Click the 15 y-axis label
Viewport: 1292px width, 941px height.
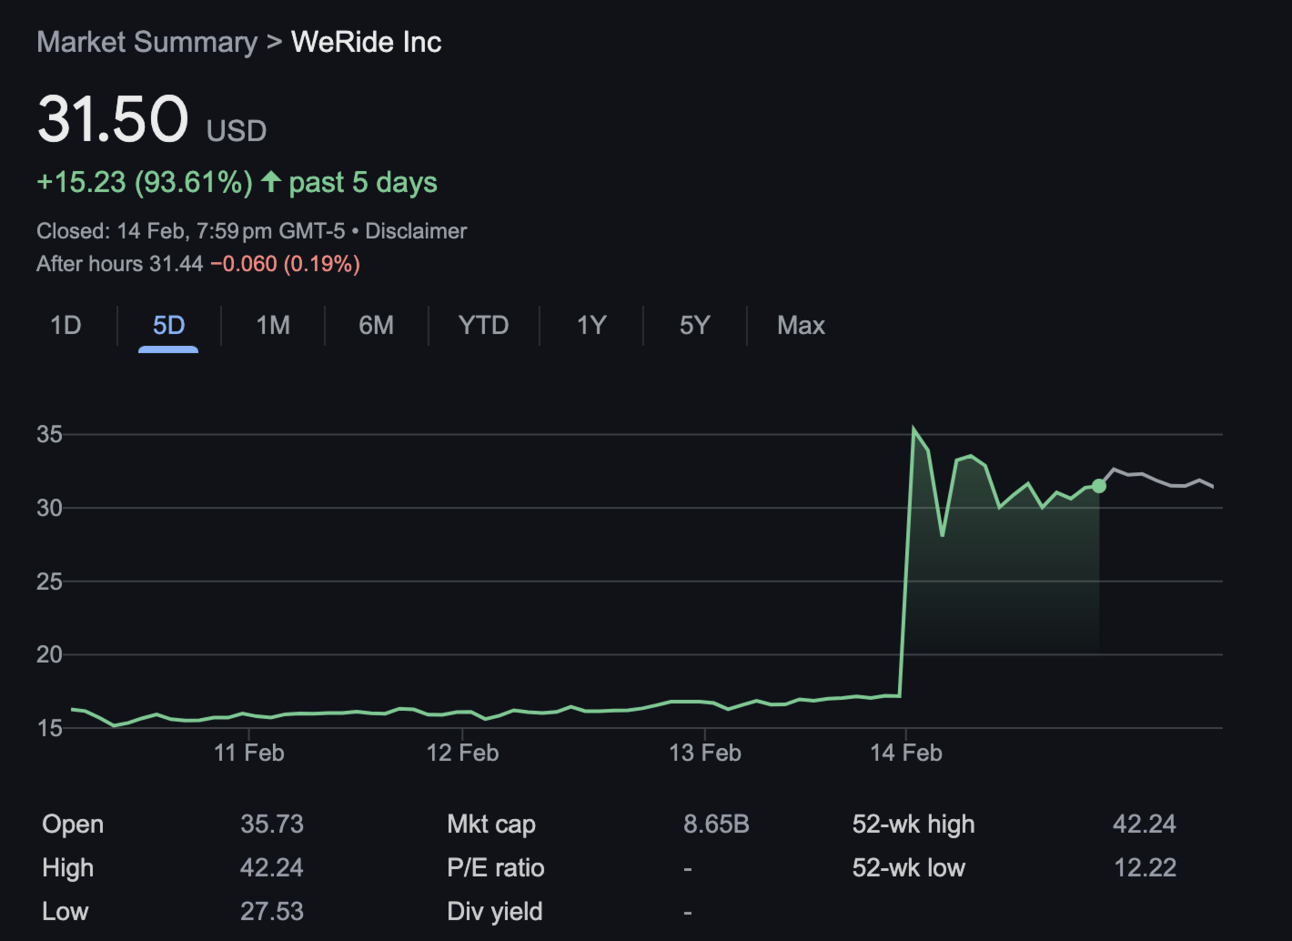[x=49, y=728]
